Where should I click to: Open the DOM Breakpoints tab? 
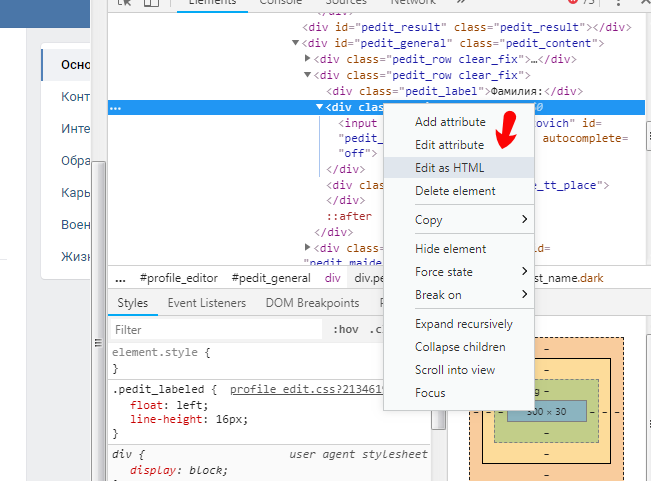312,303
